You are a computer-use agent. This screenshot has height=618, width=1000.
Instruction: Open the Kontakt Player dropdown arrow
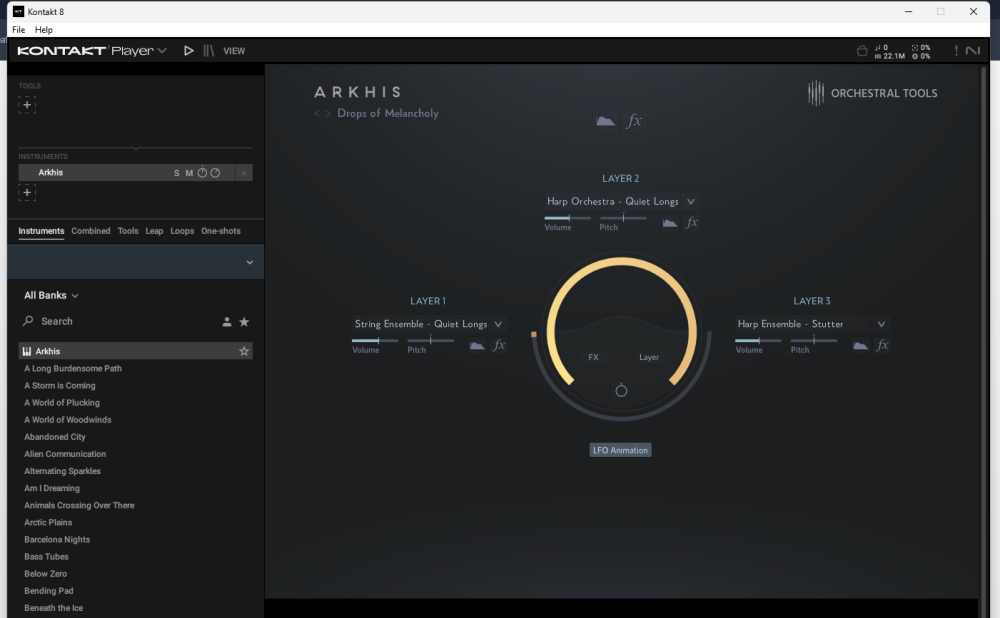[x=162, y=50]
